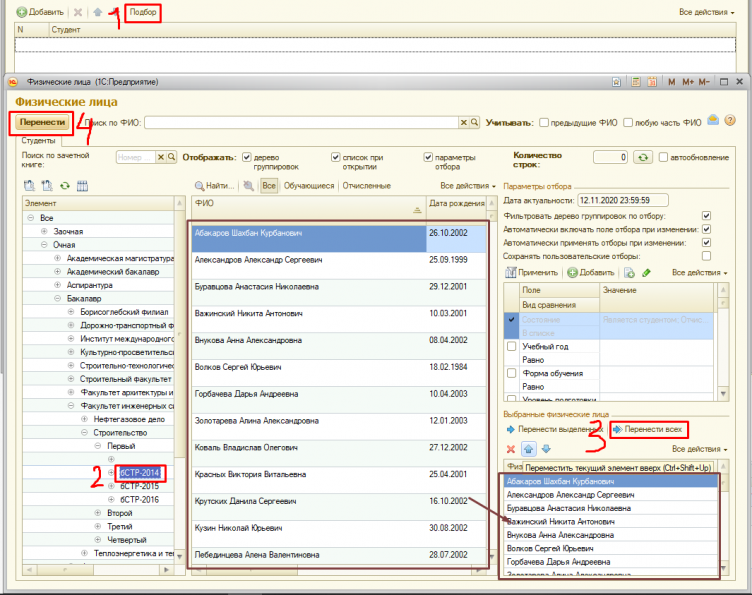Click the move-up arrow in back window toolbar

(x=98, y=12)
